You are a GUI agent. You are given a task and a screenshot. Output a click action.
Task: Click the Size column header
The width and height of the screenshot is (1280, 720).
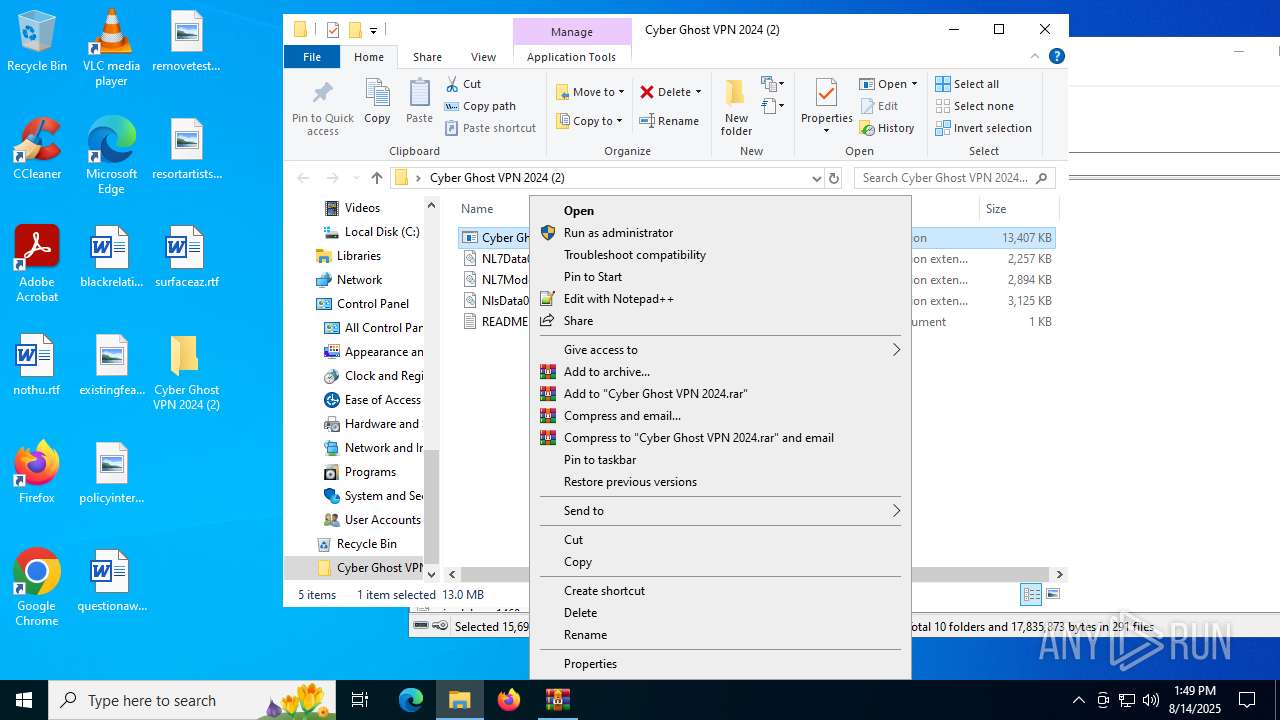[1017, 209]
